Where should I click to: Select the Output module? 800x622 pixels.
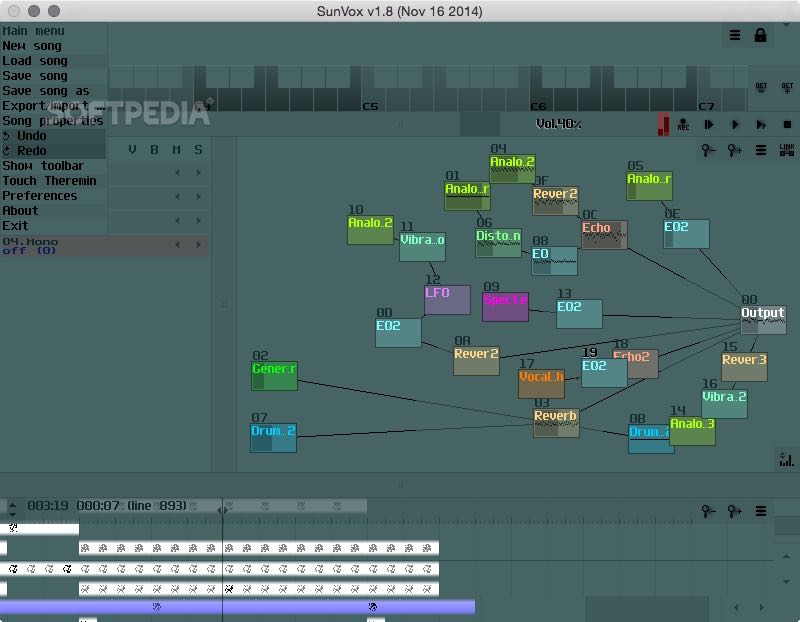click(763, 319)
